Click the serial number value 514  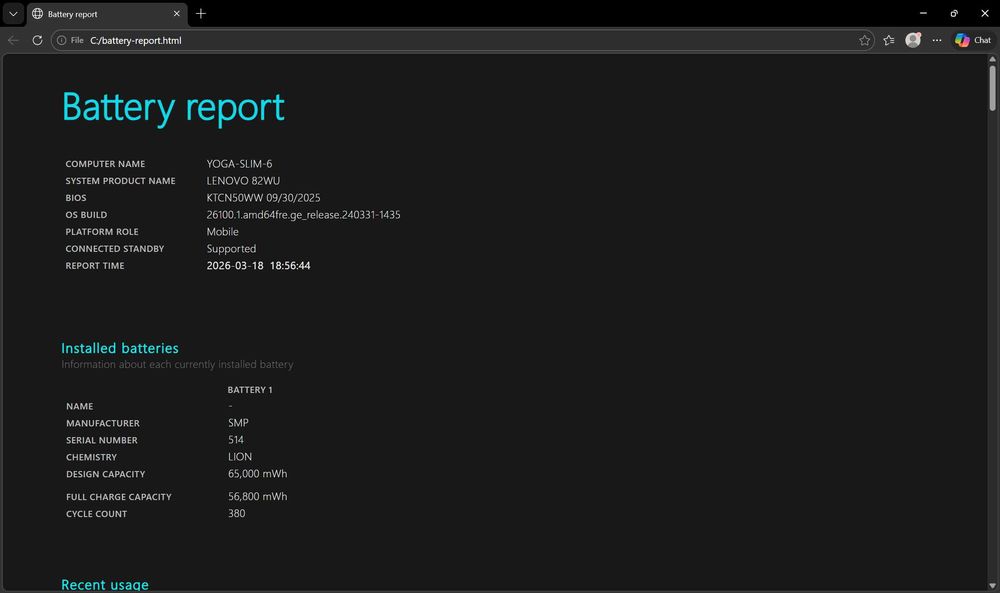click(236, 440)
